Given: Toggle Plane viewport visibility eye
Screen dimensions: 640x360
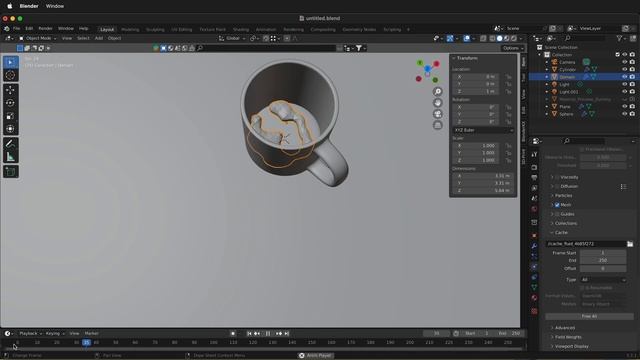Looking at the screenshot, I should coord(624,107).
